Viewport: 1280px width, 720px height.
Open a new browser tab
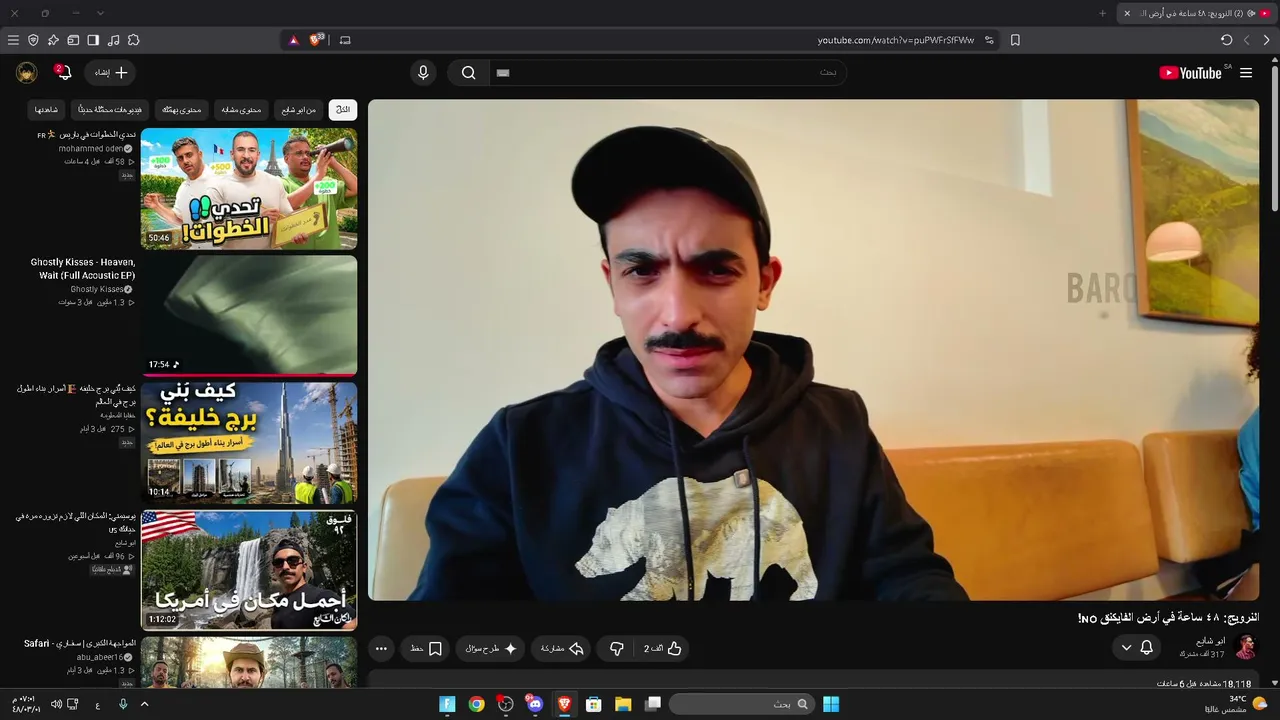coord(1103,13)
